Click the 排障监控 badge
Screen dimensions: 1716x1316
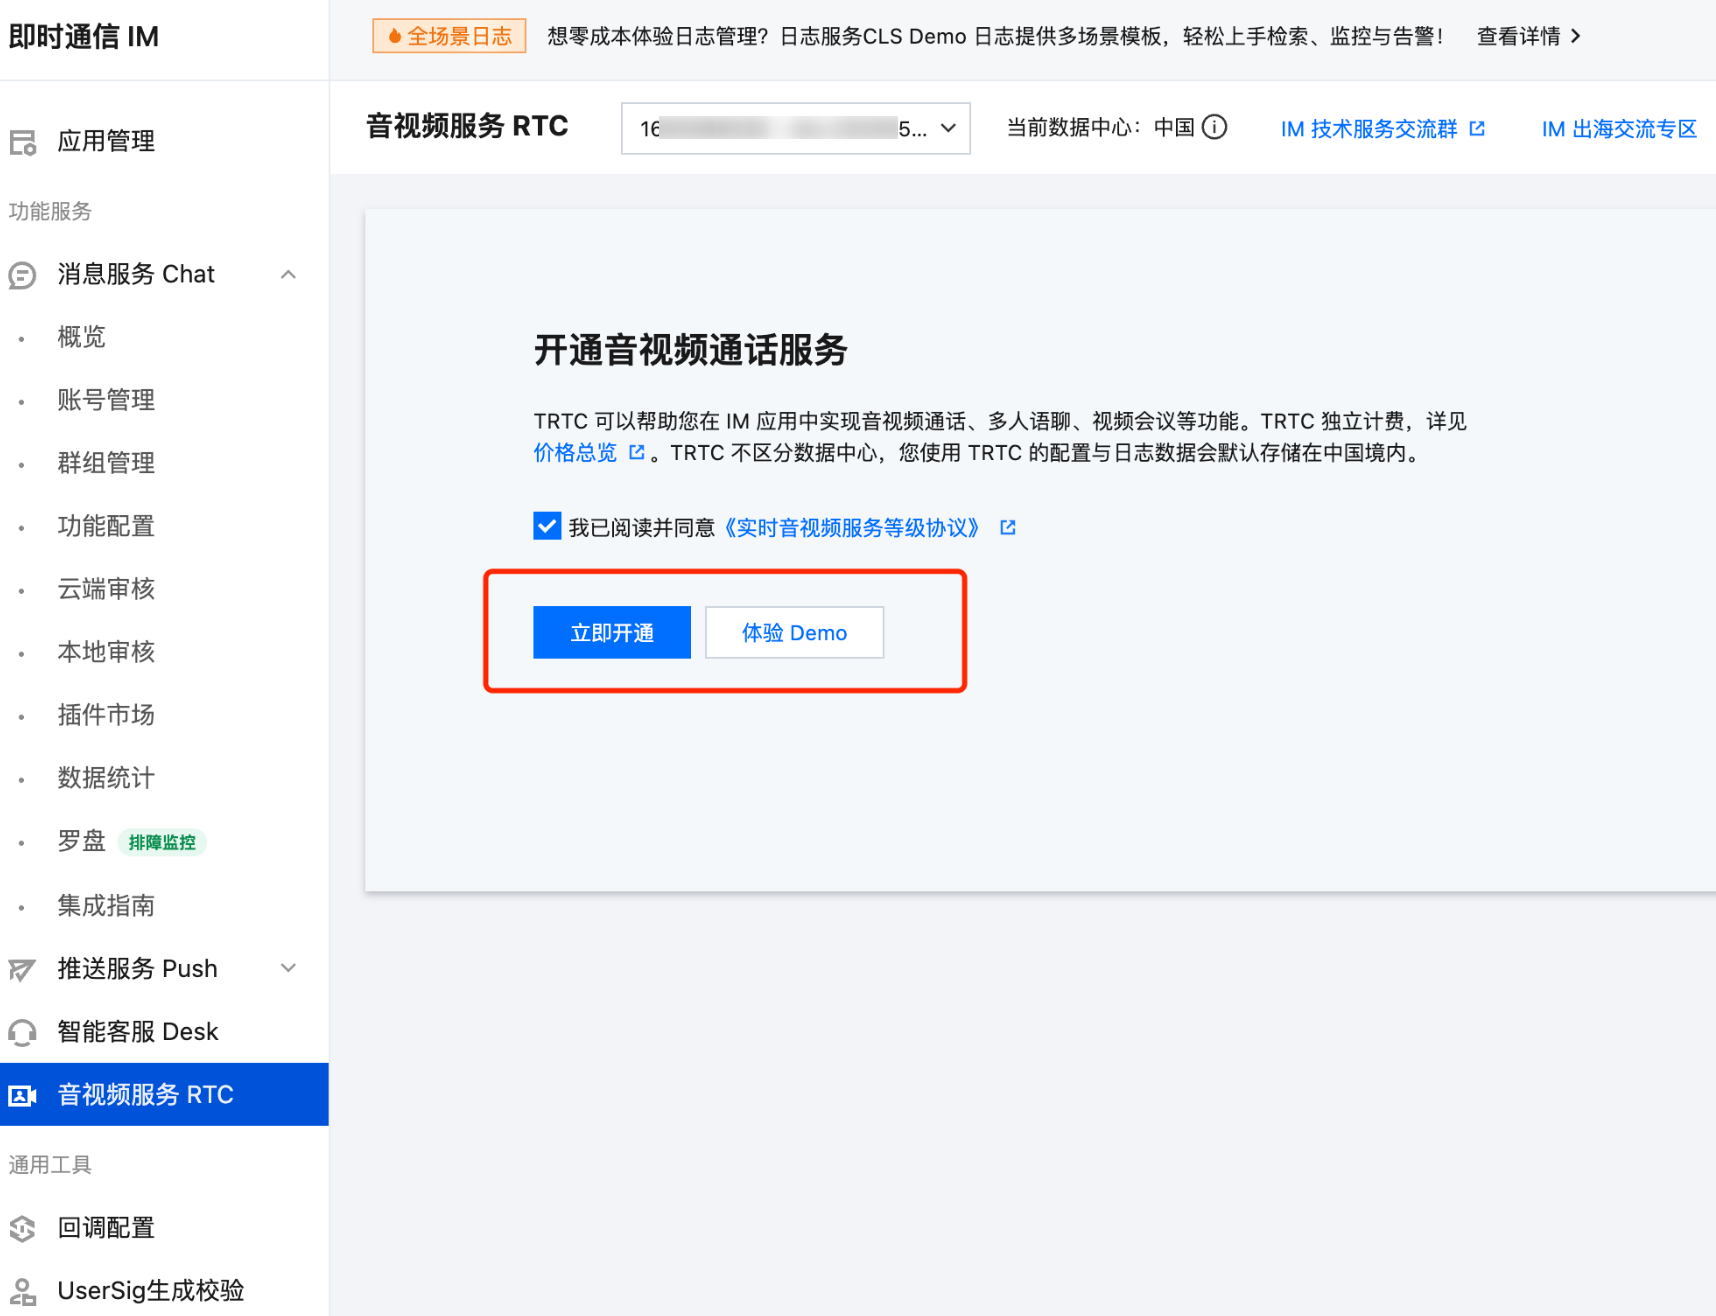[x=162, y=842]
